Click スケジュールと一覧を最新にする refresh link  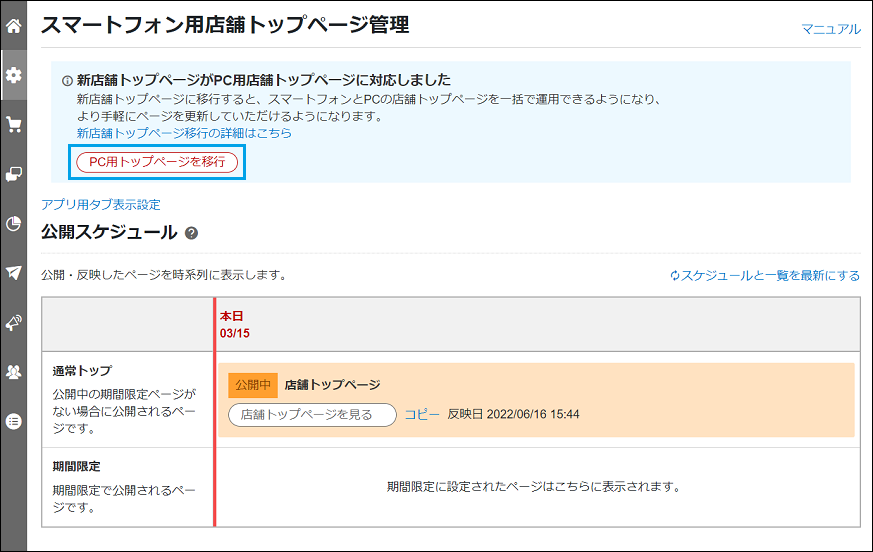click(x=765, y=275)
